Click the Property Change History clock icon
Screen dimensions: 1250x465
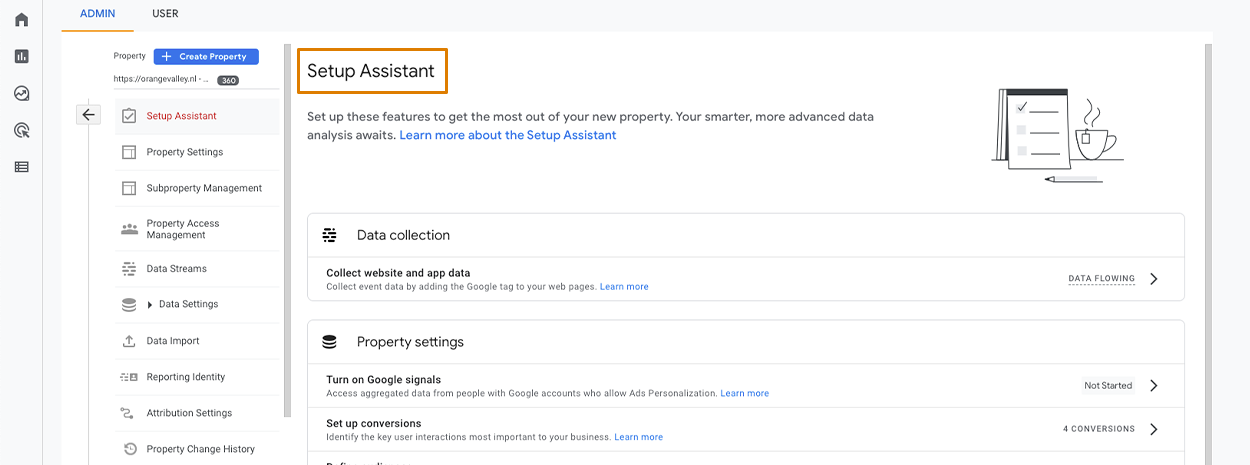click(x=129, y=449)
